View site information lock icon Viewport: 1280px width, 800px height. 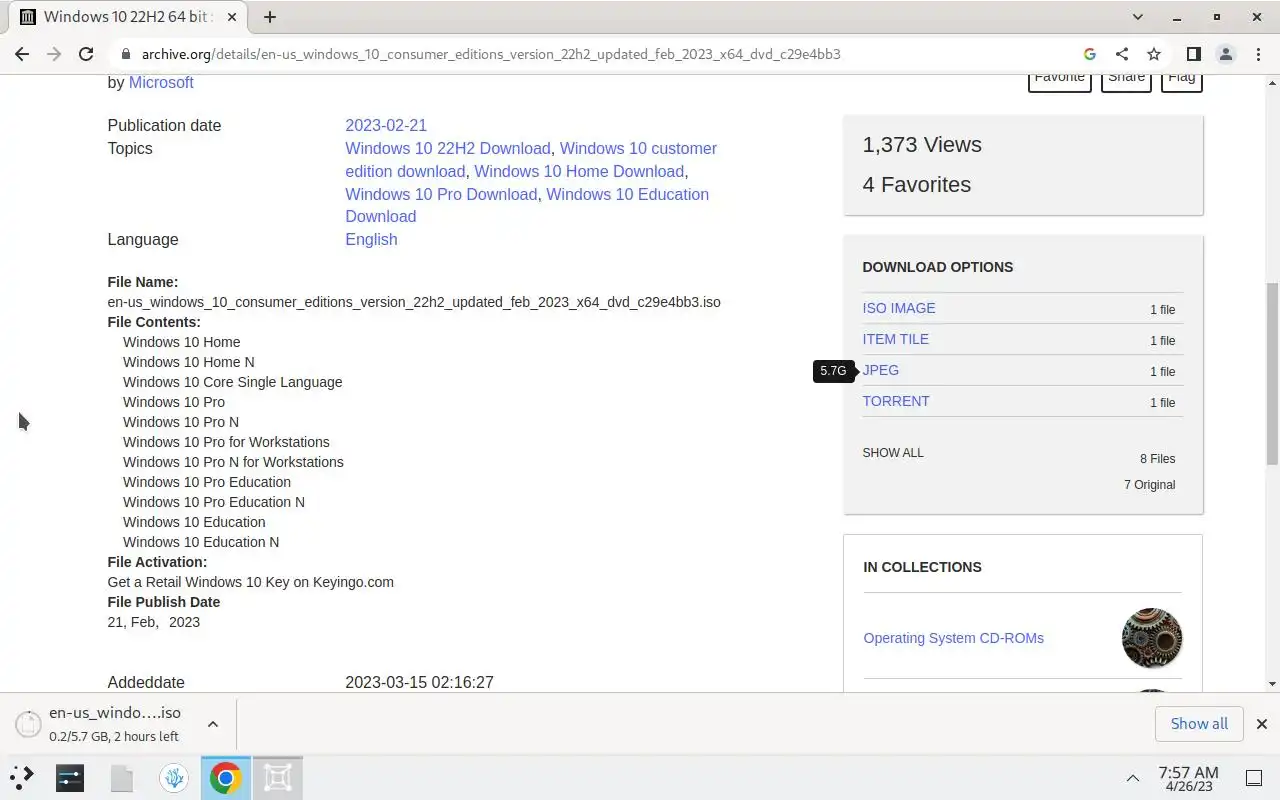point(125,54)
